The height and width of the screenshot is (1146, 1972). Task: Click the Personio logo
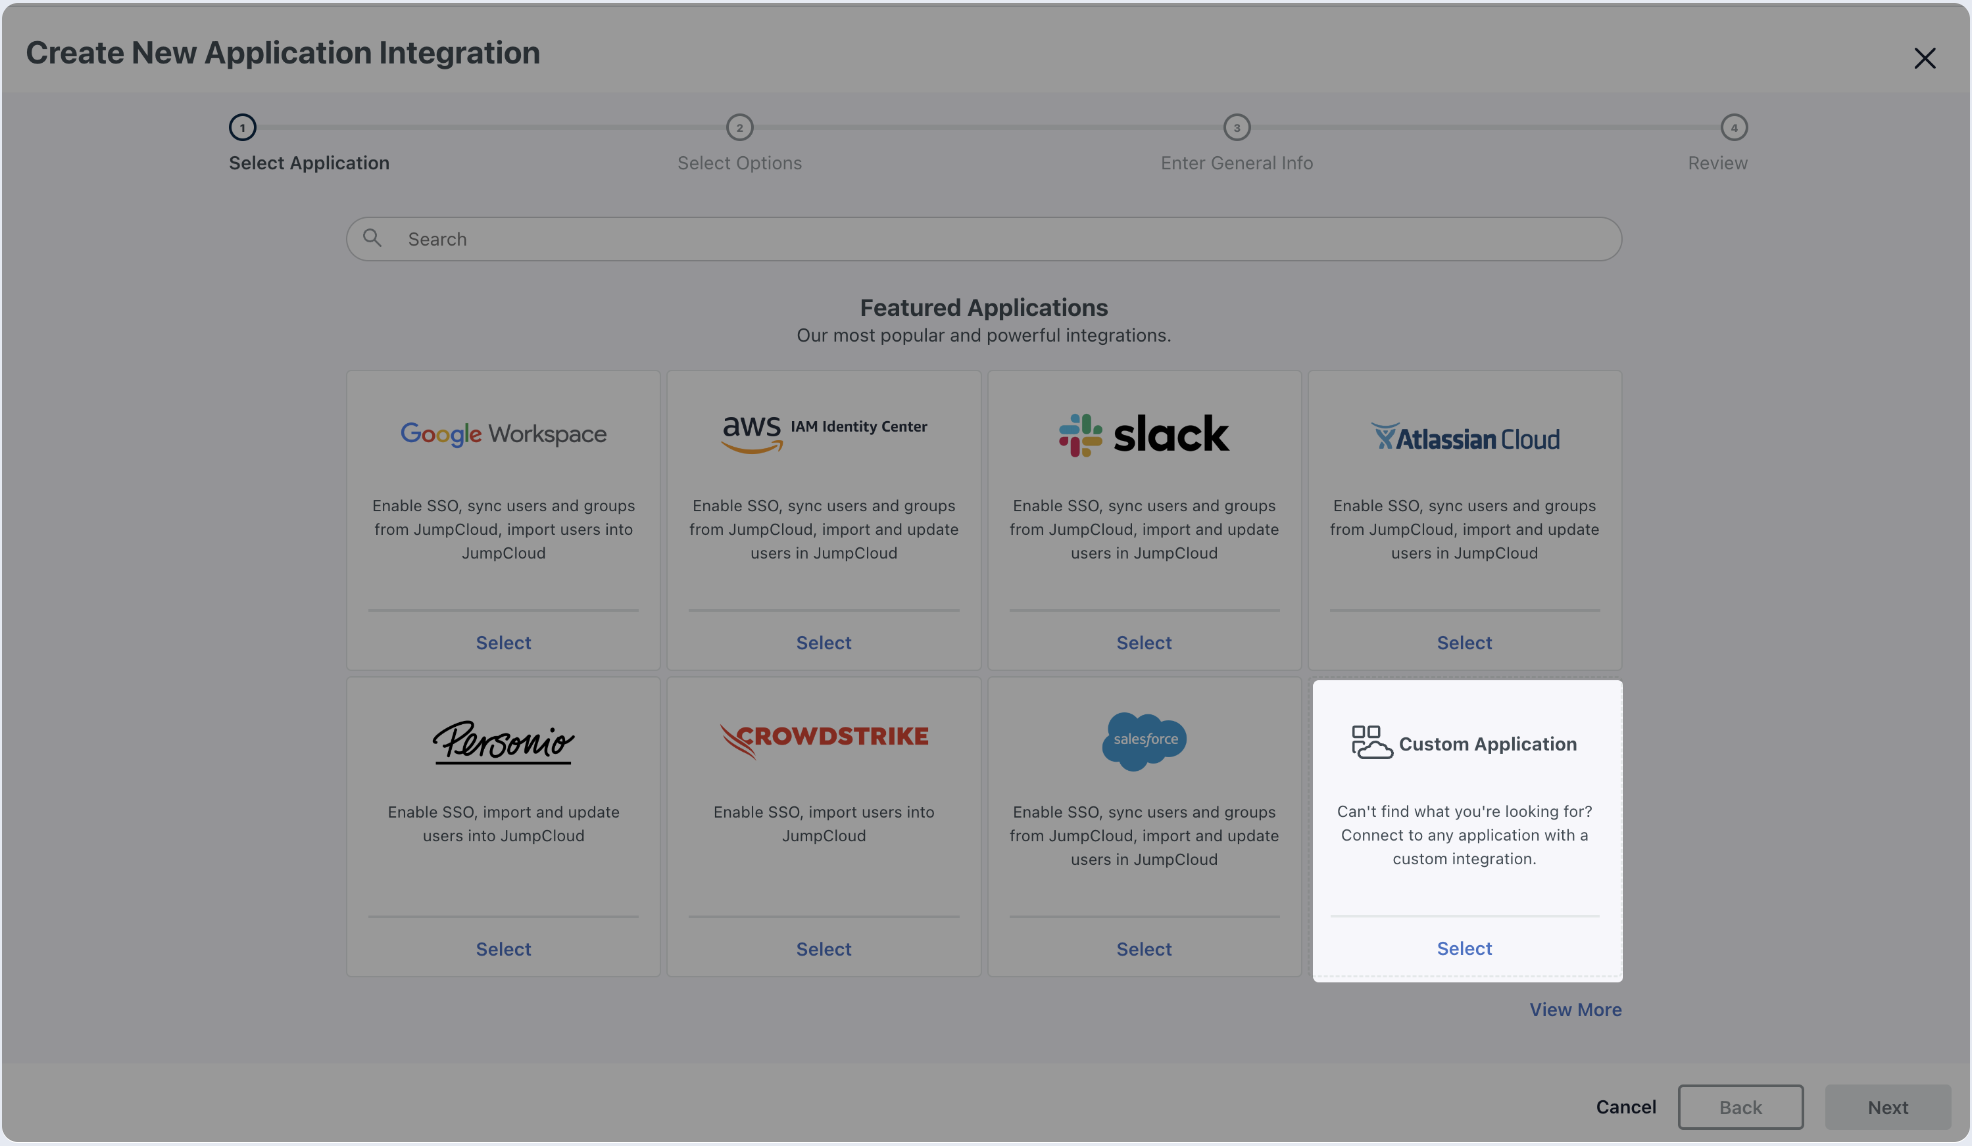(503, 742)
